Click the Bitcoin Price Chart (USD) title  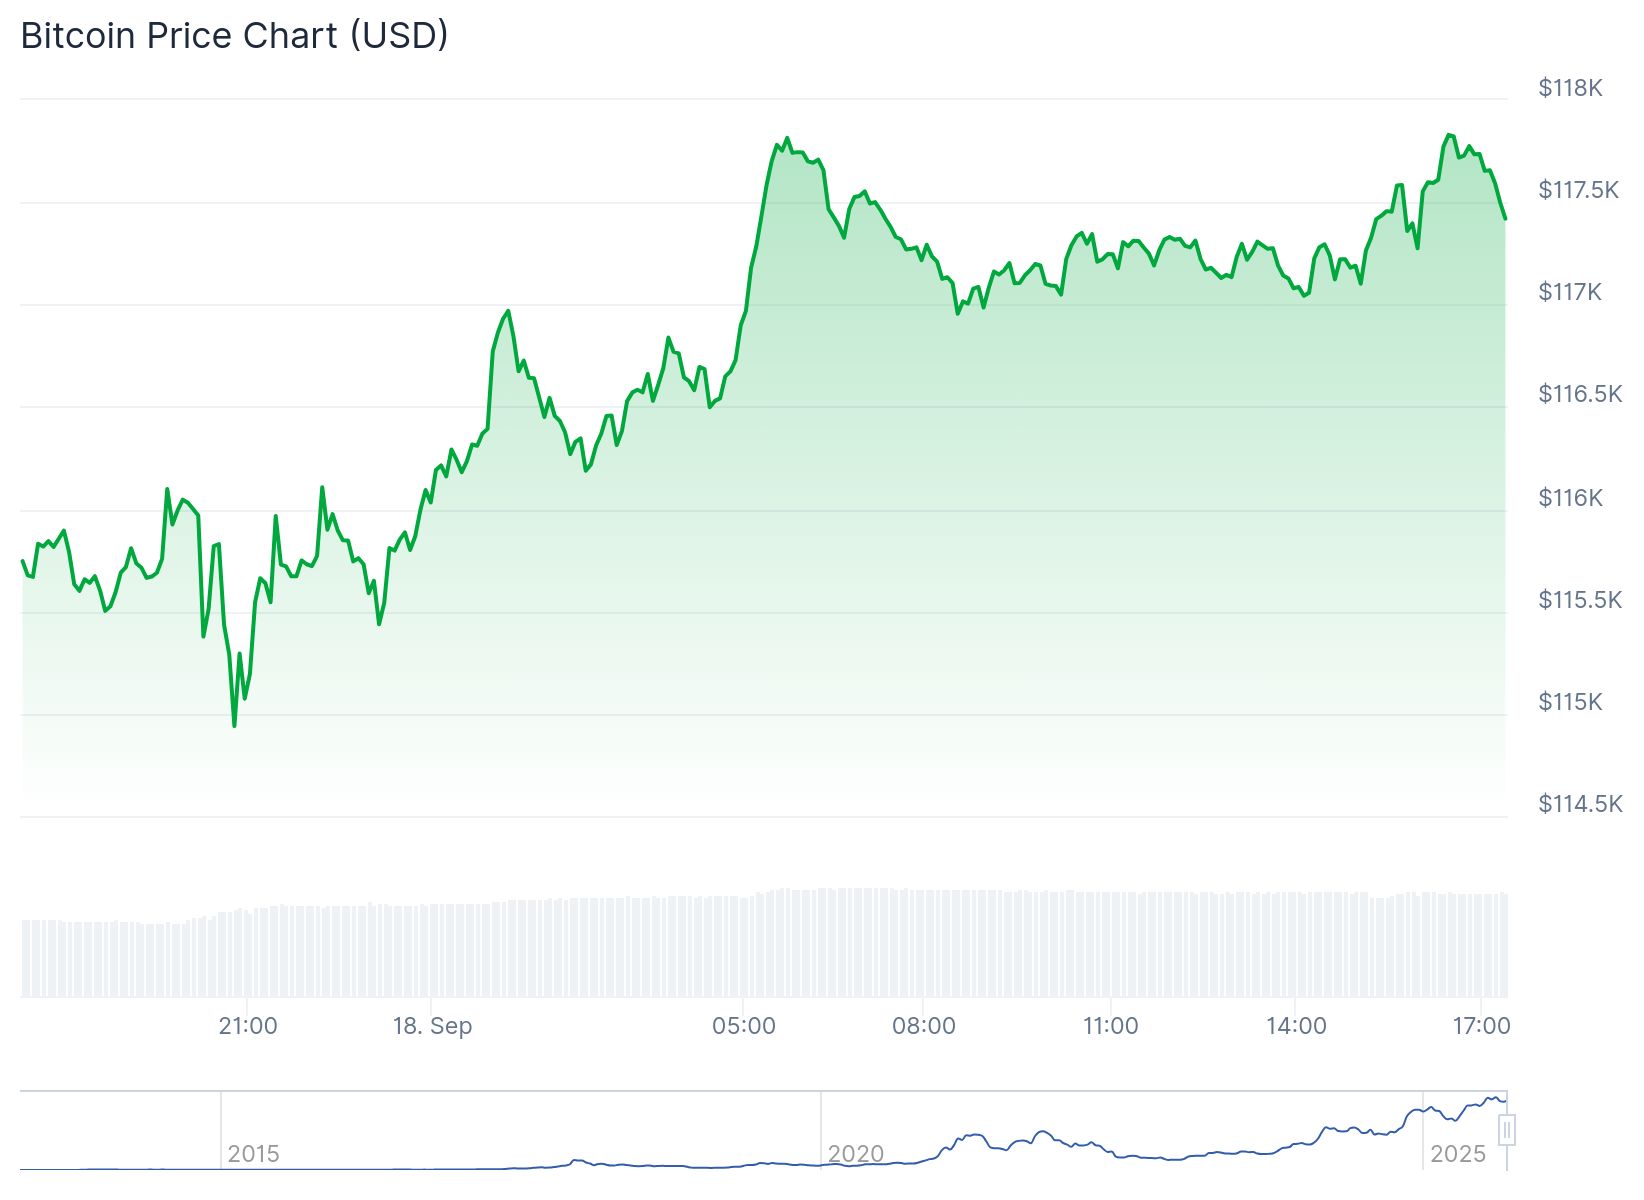click(x=234, y=36)
